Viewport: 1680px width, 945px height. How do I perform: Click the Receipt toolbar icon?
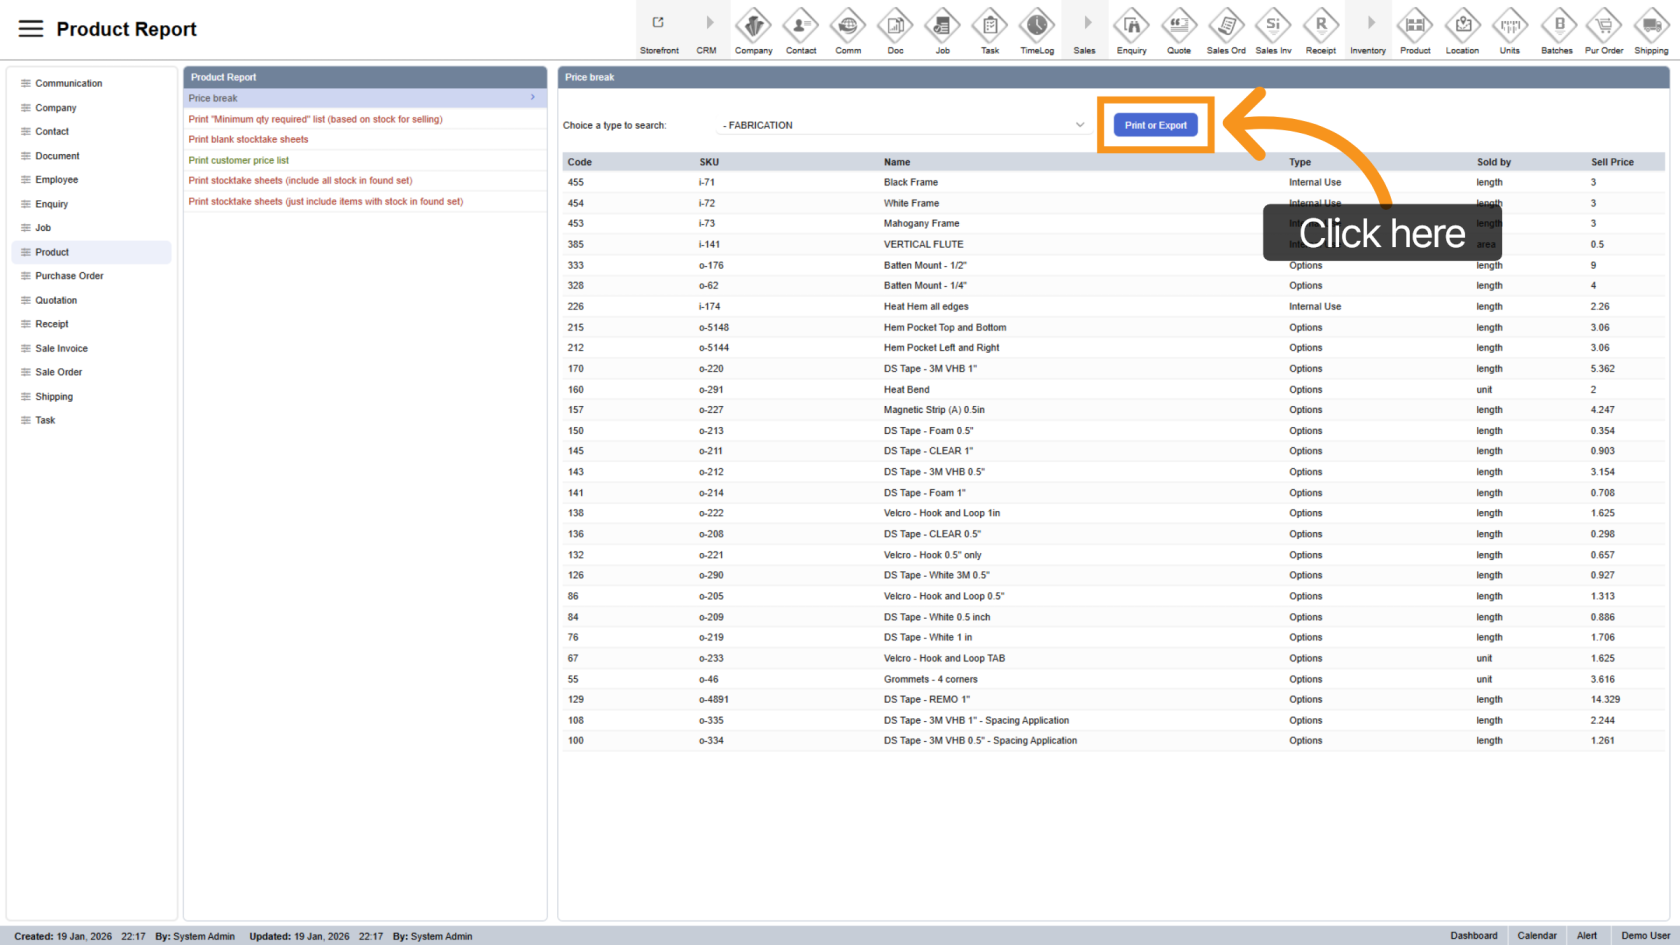point(1320,25)
